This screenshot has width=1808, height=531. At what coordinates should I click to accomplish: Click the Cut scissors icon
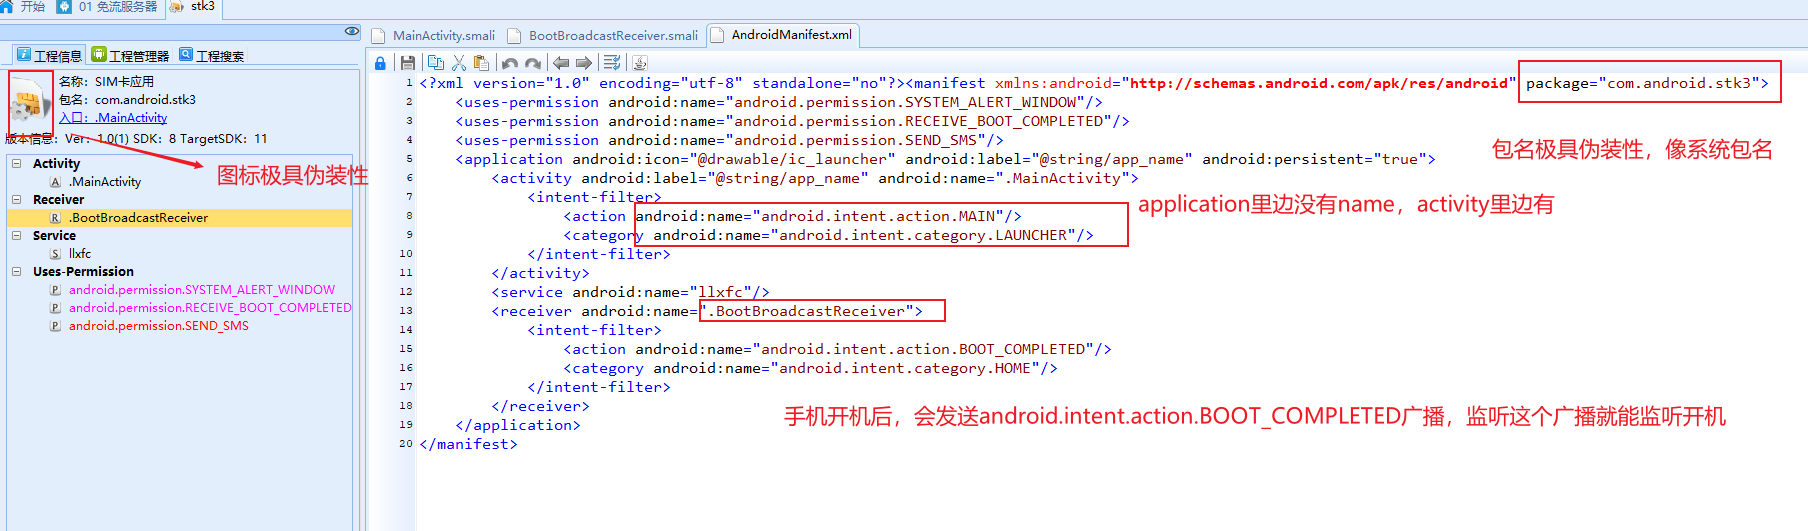(x=459, y=63)
